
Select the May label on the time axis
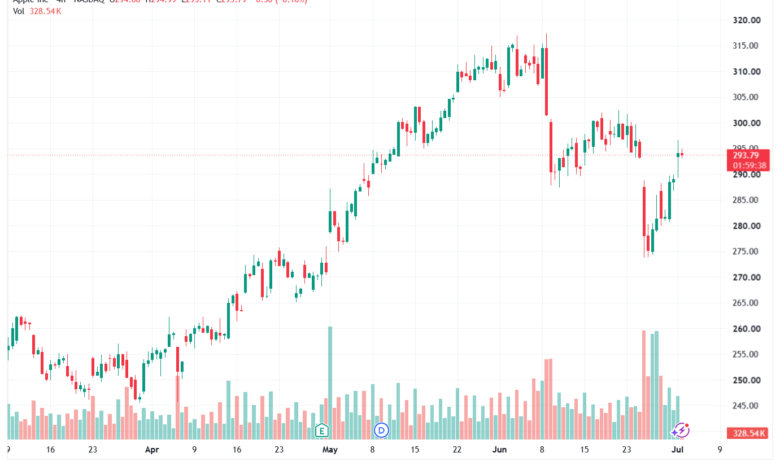pos(330,450)
